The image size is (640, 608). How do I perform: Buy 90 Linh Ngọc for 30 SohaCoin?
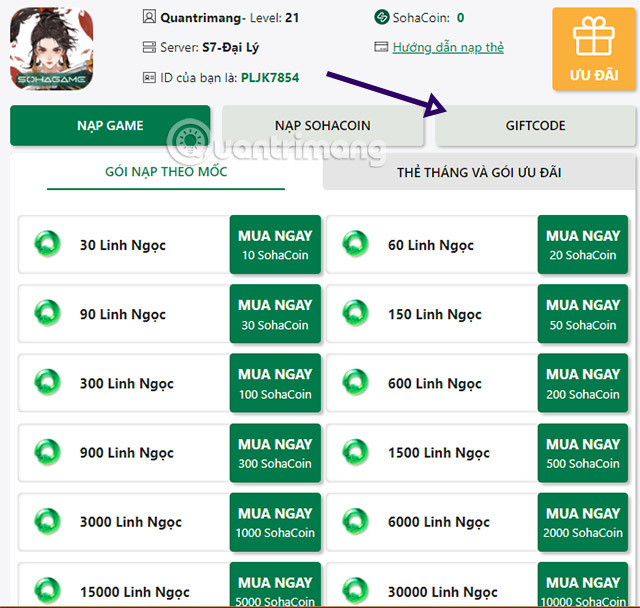(275, 314)
